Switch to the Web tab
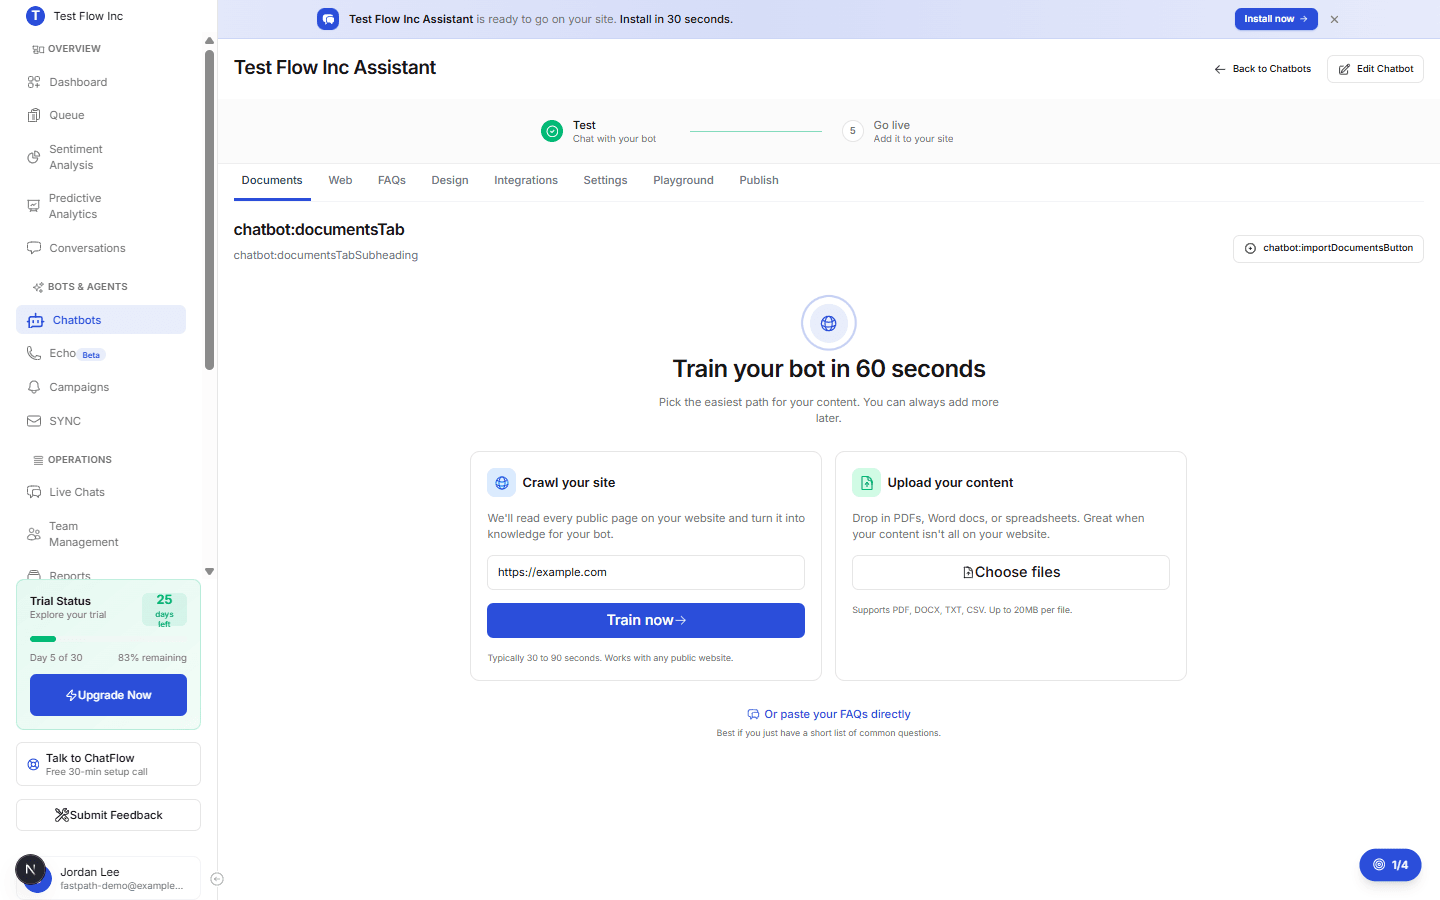This screenshot has height=900, width=1440. tap(340, 181)
